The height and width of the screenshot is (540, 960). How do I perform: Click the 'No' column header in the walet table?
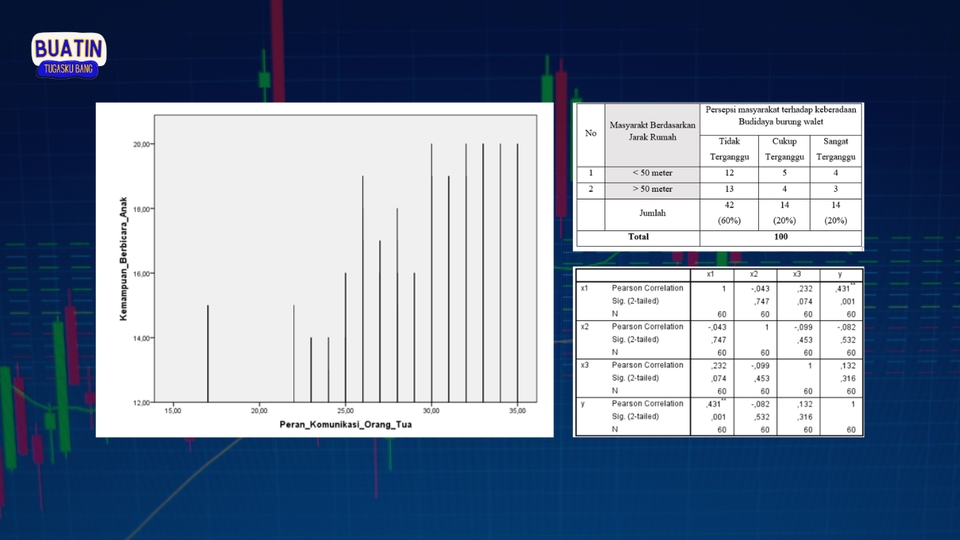(x=590, y=133)
